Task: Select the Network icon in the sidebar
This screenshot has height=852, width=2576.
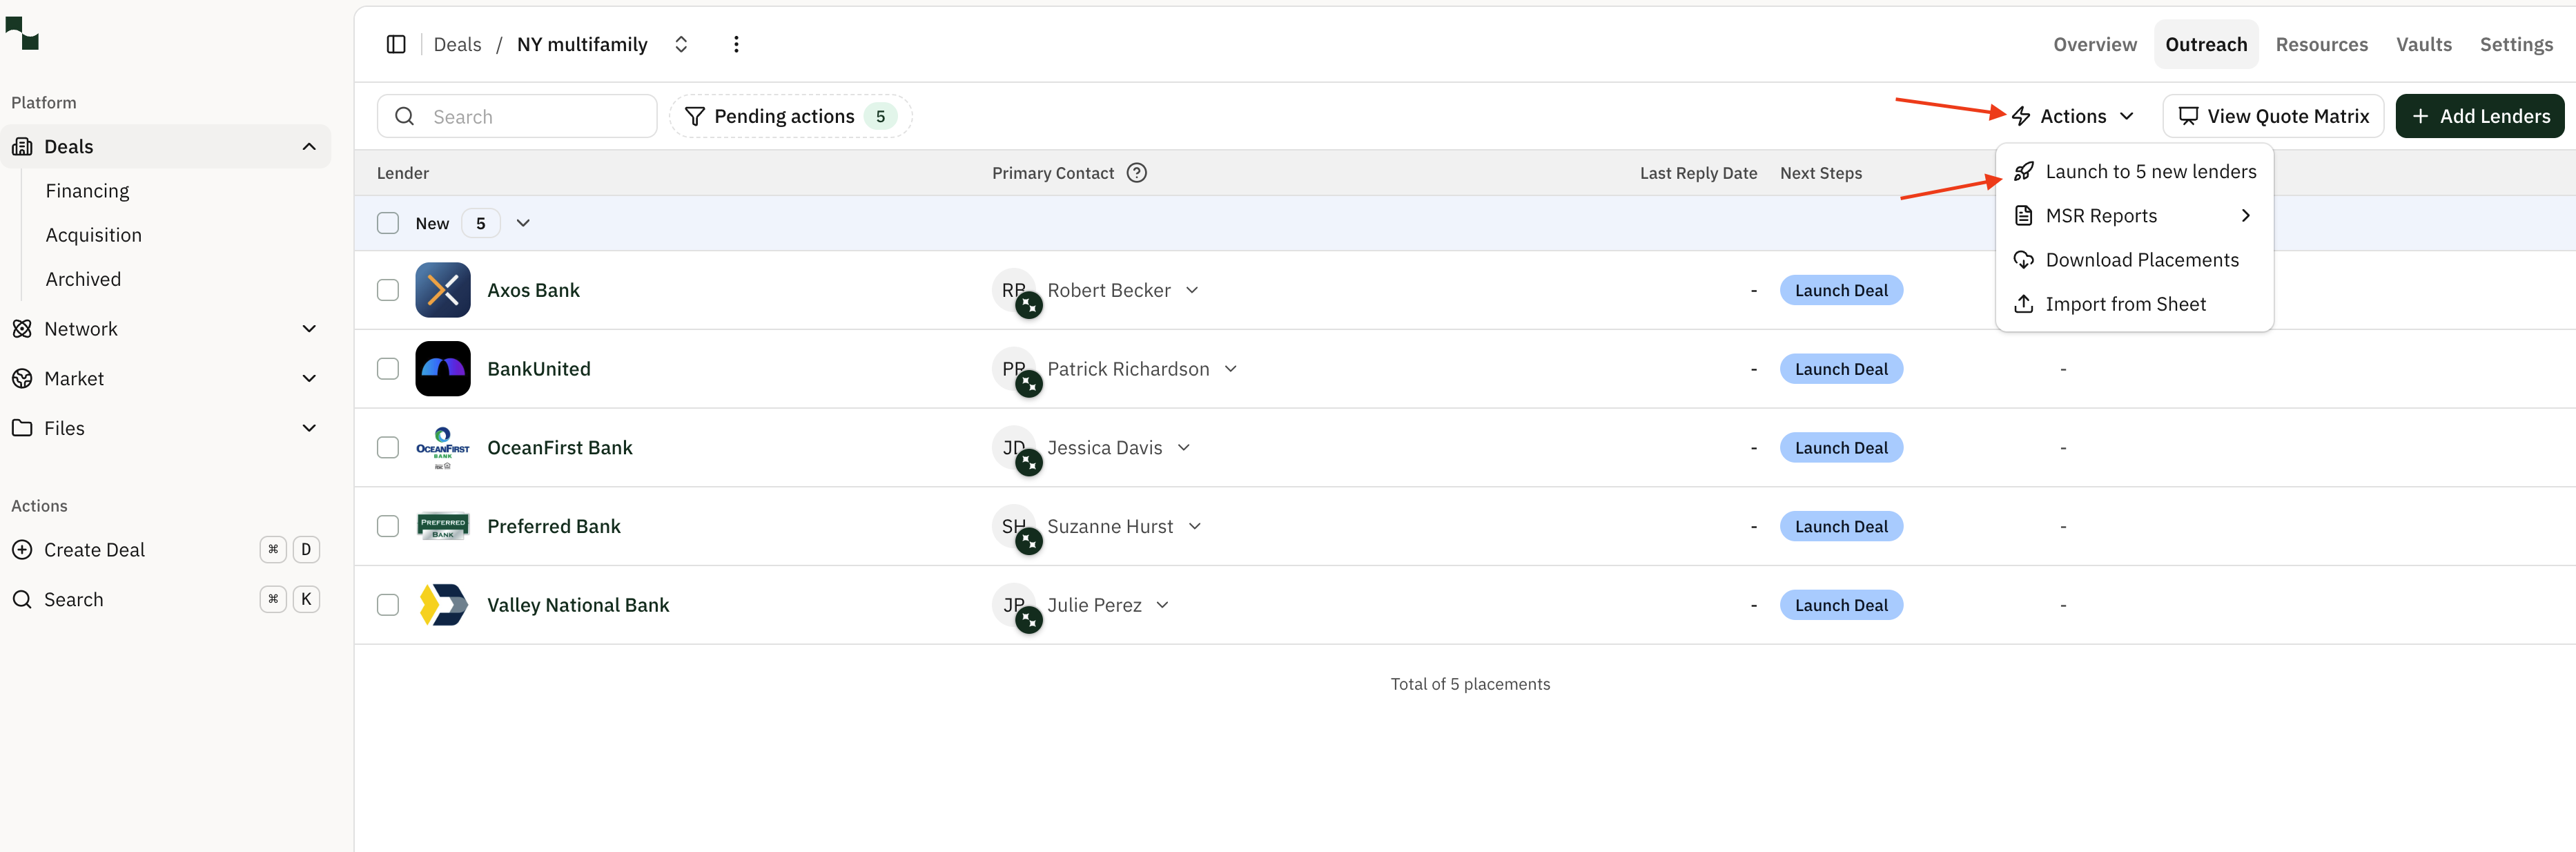Action: coord(23,328)
